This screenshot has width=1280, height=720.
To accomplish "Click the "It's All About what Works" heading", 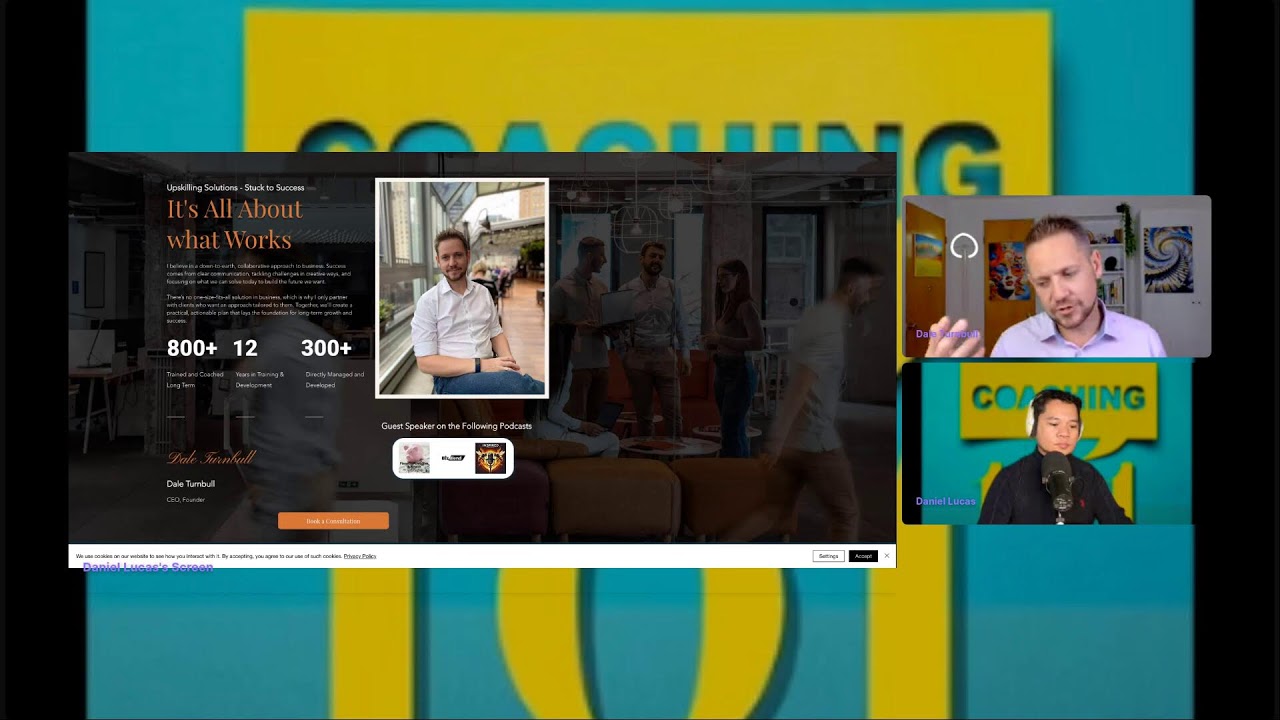I will 235,224.
